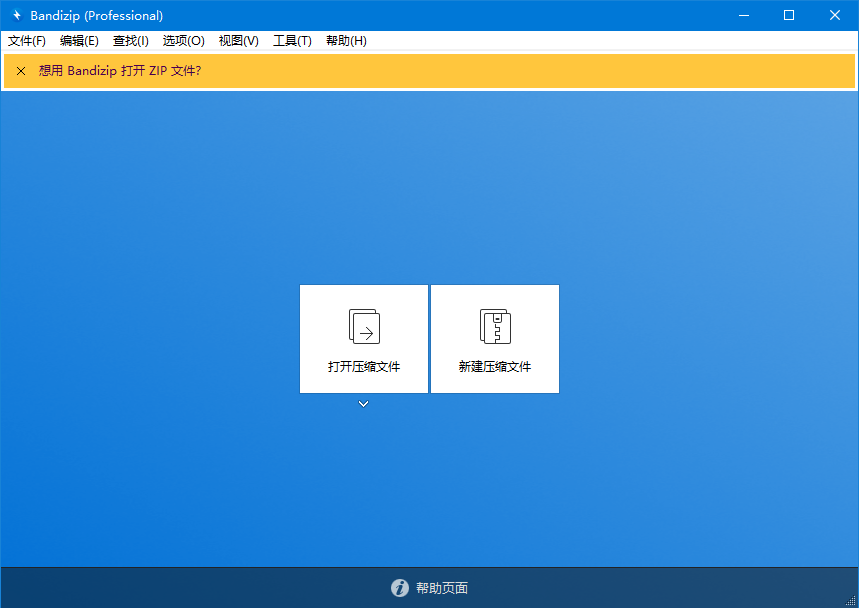This screenshot has height=608, width=859.
Task: Open the 视图(V) menu
Action: pos(237,41)
